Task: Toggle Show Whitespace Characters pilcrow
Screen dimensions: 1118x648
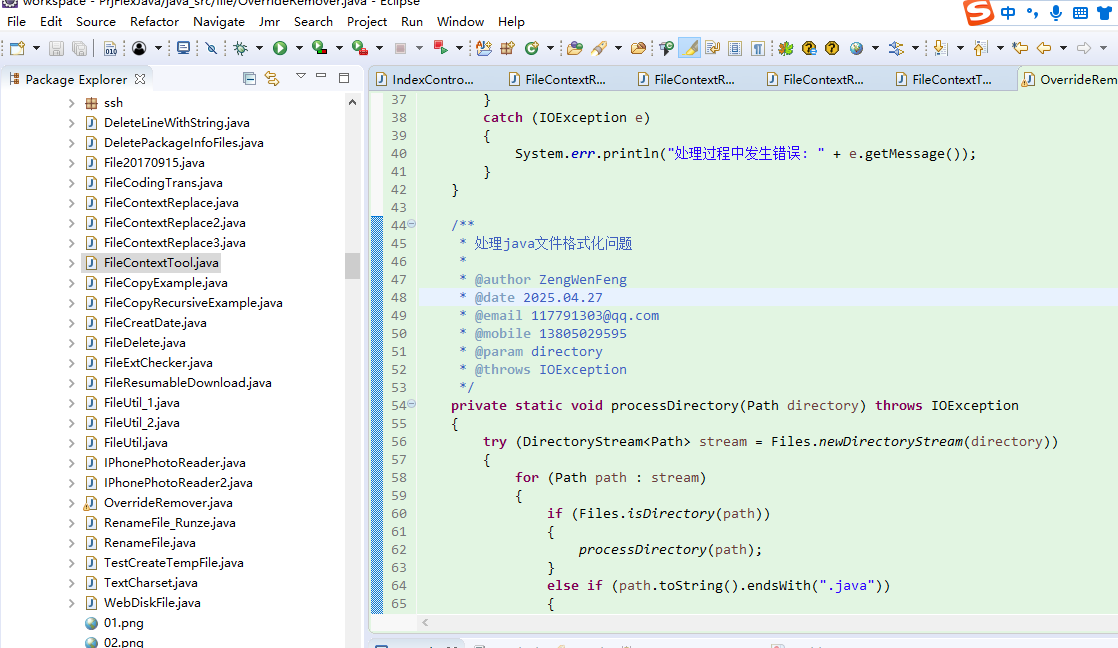Action: click(x=758, y=48)
